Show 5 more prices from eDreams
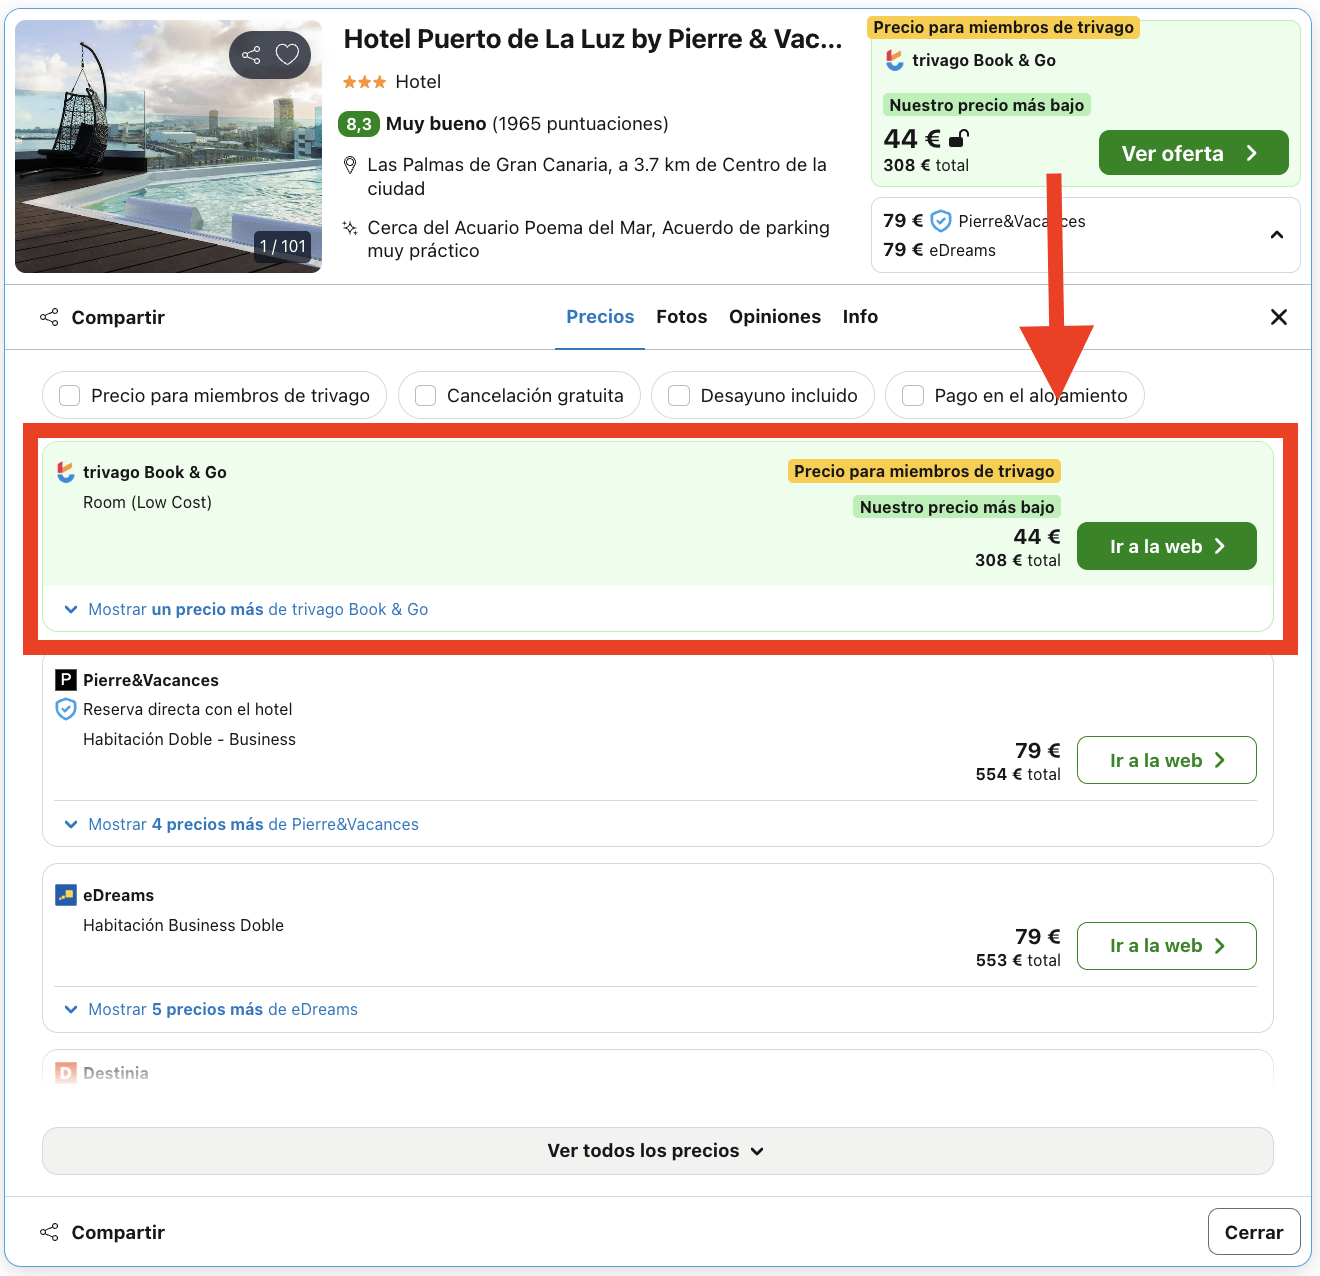Screen dimensions: 1320x1276 [x=211, y=1009]
